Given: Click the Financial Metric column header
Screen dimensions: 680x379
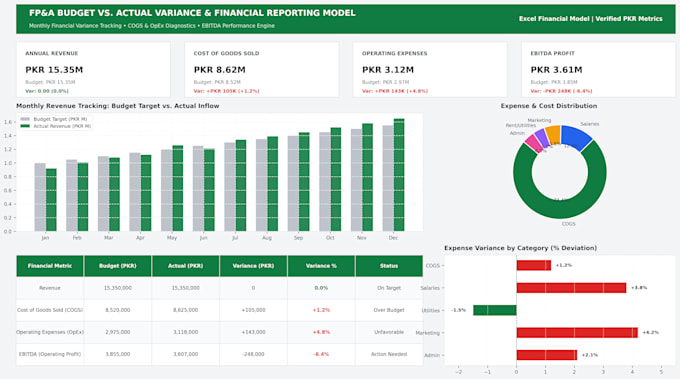Looking at the screenshot, I should 50,266.
